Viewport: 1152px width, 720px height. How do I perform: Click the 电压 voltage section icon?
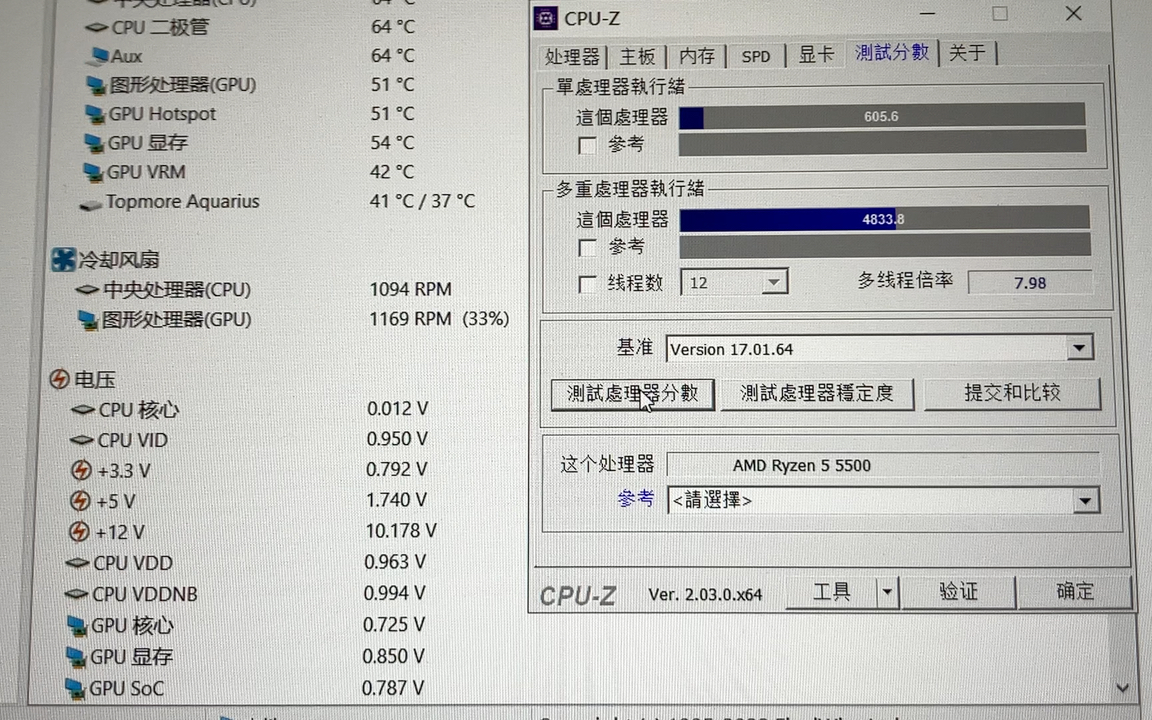point(59,379)
